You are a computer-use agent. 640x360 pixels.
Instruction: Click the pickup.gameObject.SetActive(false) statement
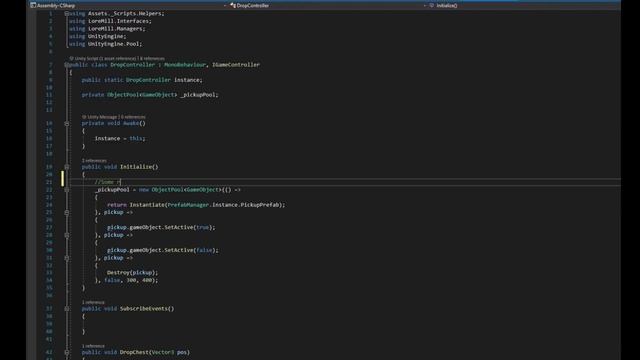162,250
